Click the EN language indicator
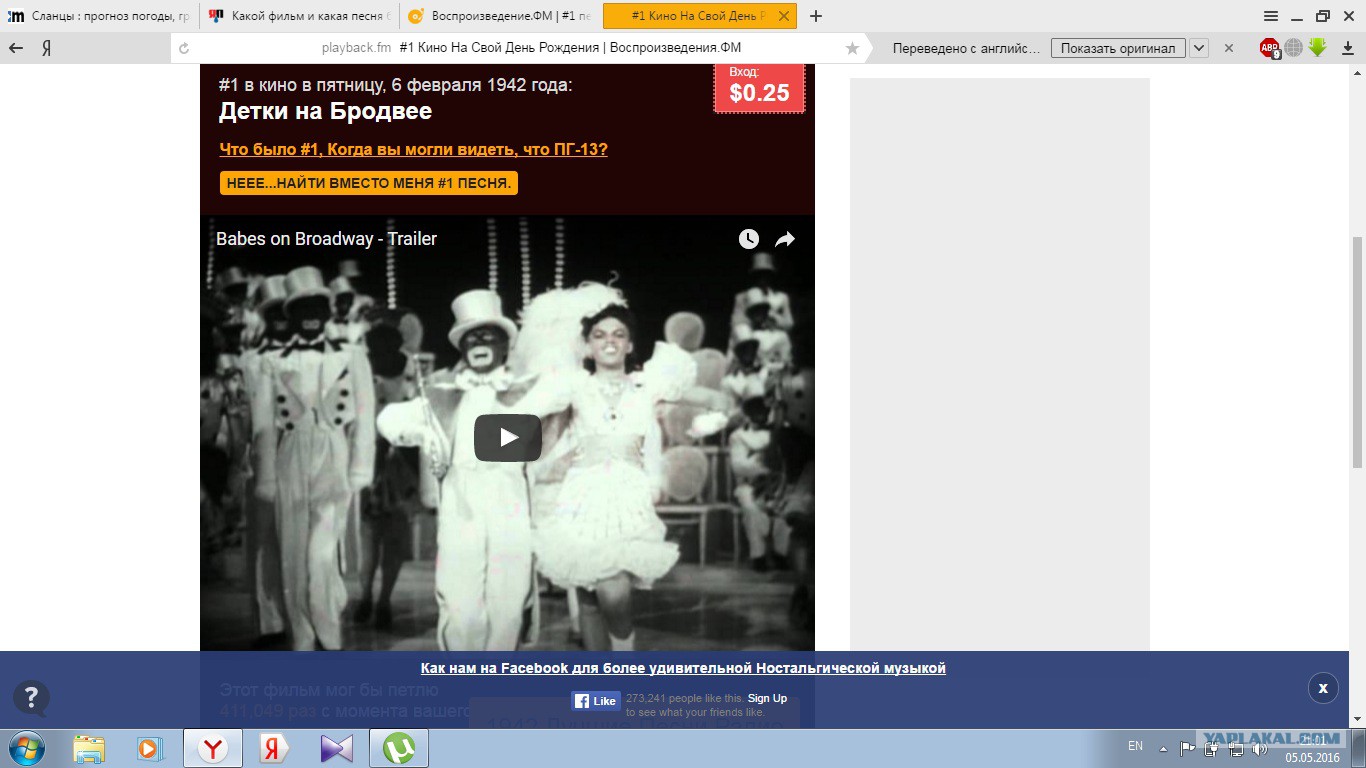 (x=1135, y=746)
